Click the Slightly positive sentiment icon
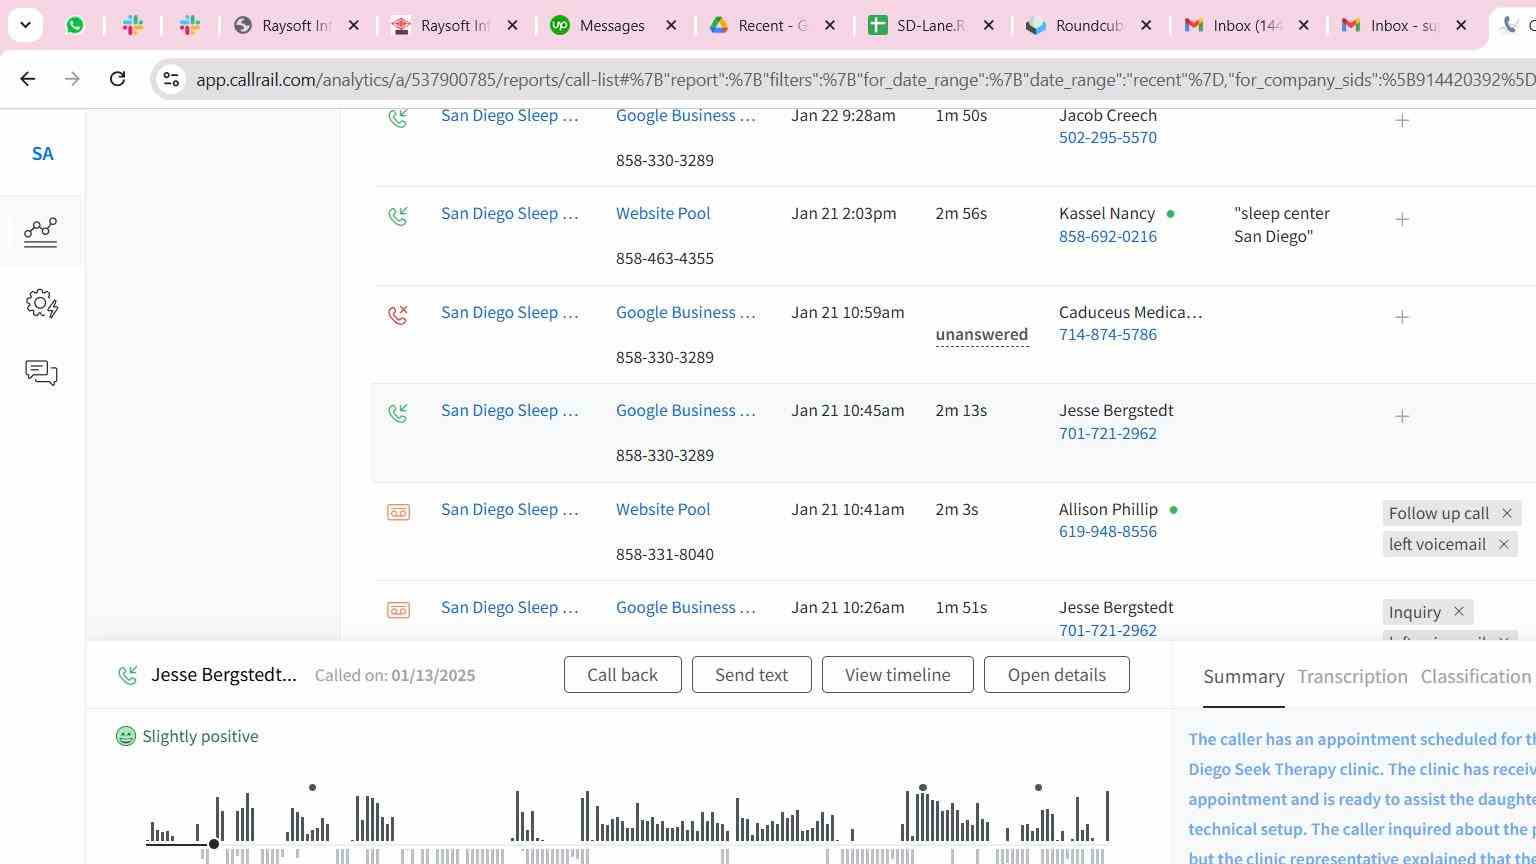Image resolution: width=1536 pixels, height=864 pixels. 125,736
